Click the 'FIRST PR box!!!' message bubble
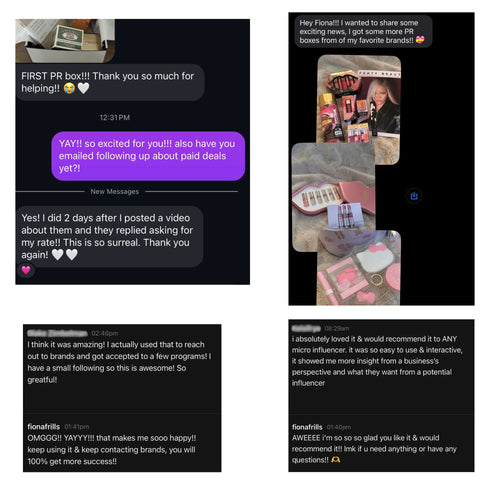 point(110,82)
